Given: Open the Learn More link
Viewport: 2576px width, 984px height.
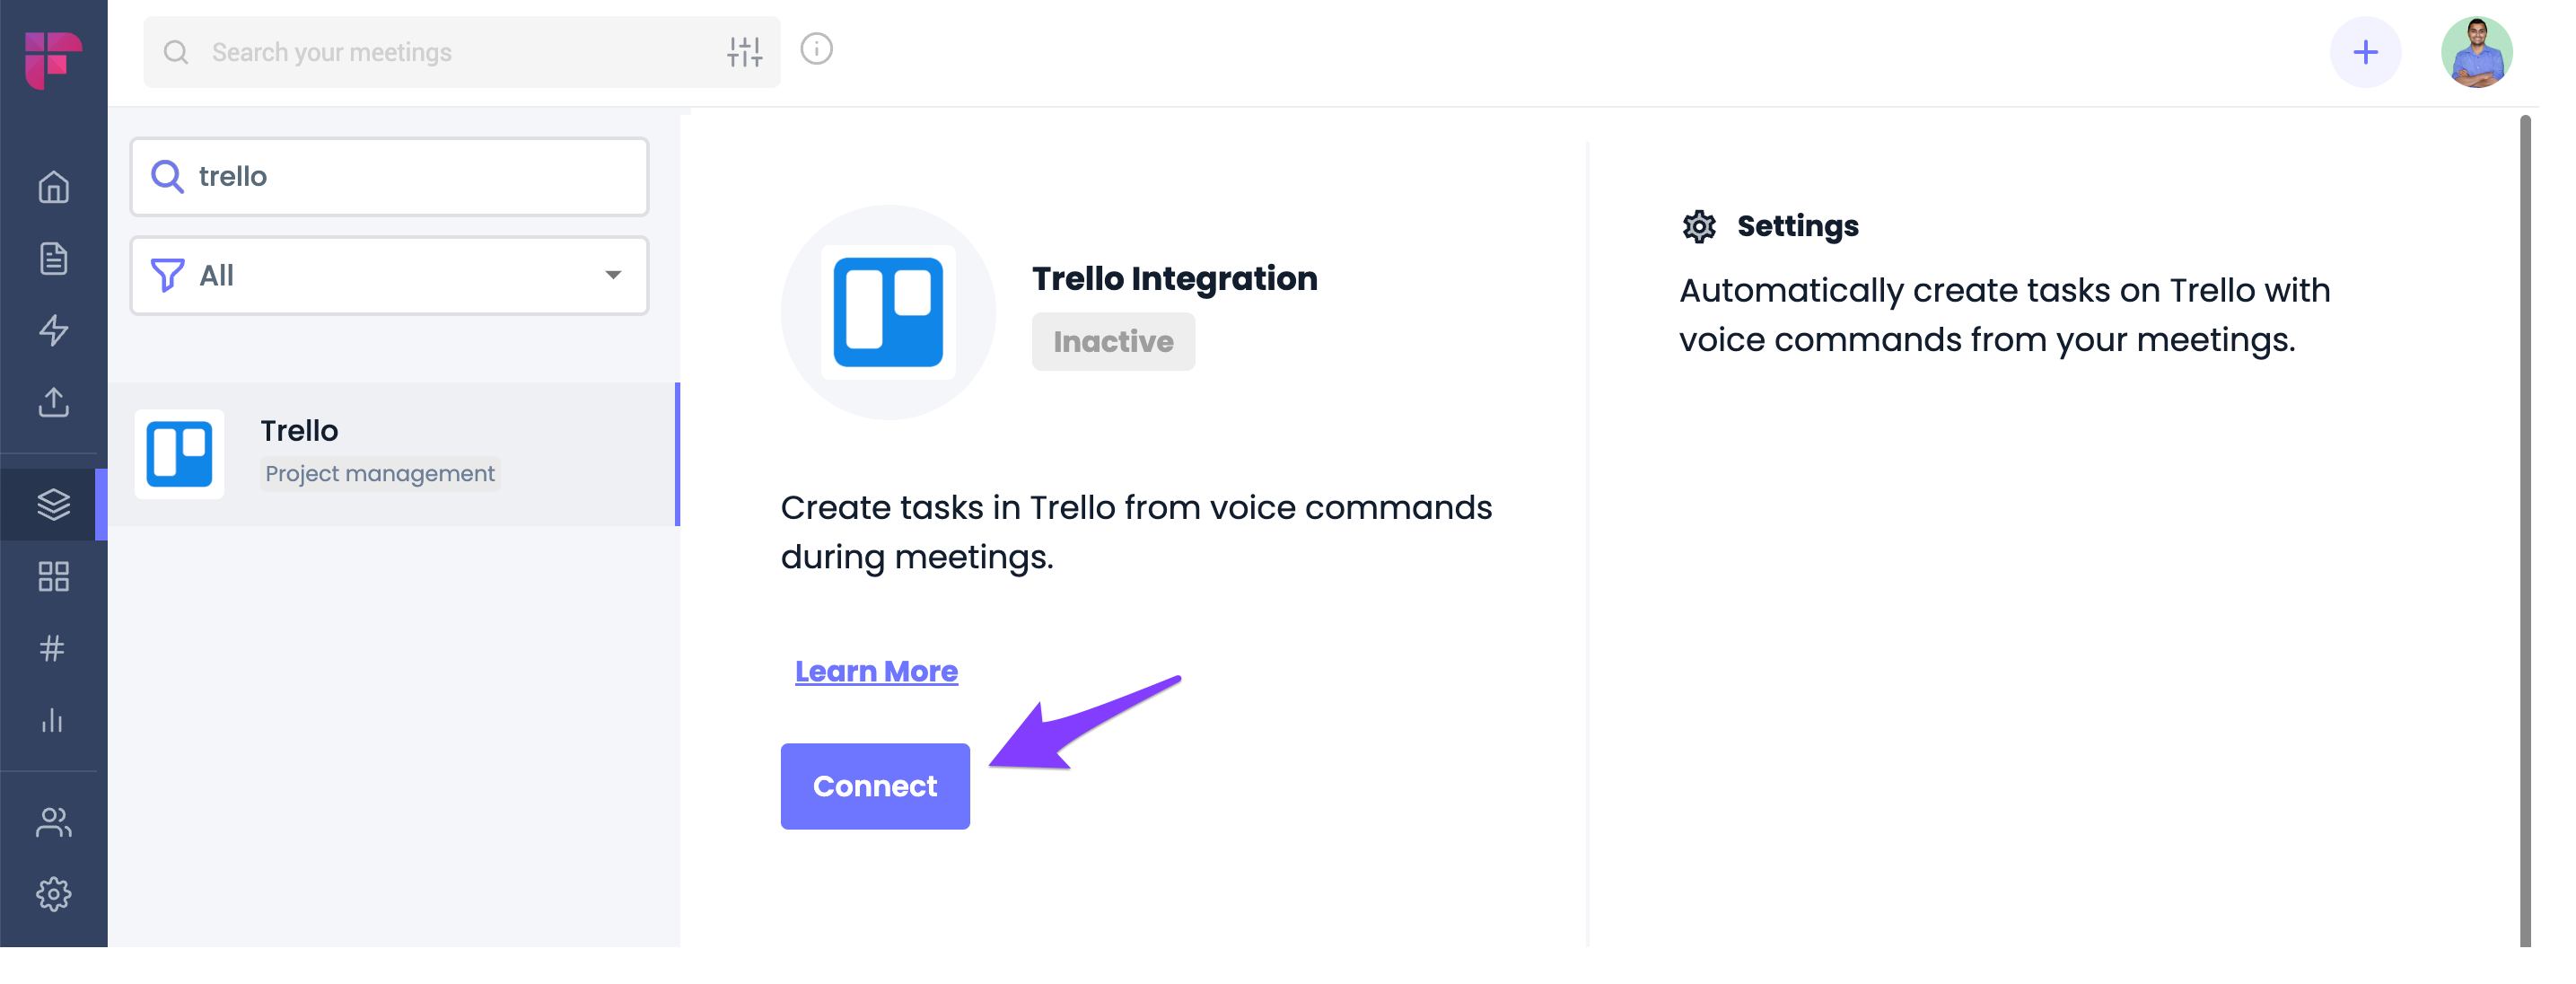Looking at the screenshot, I should pos(876,671).
